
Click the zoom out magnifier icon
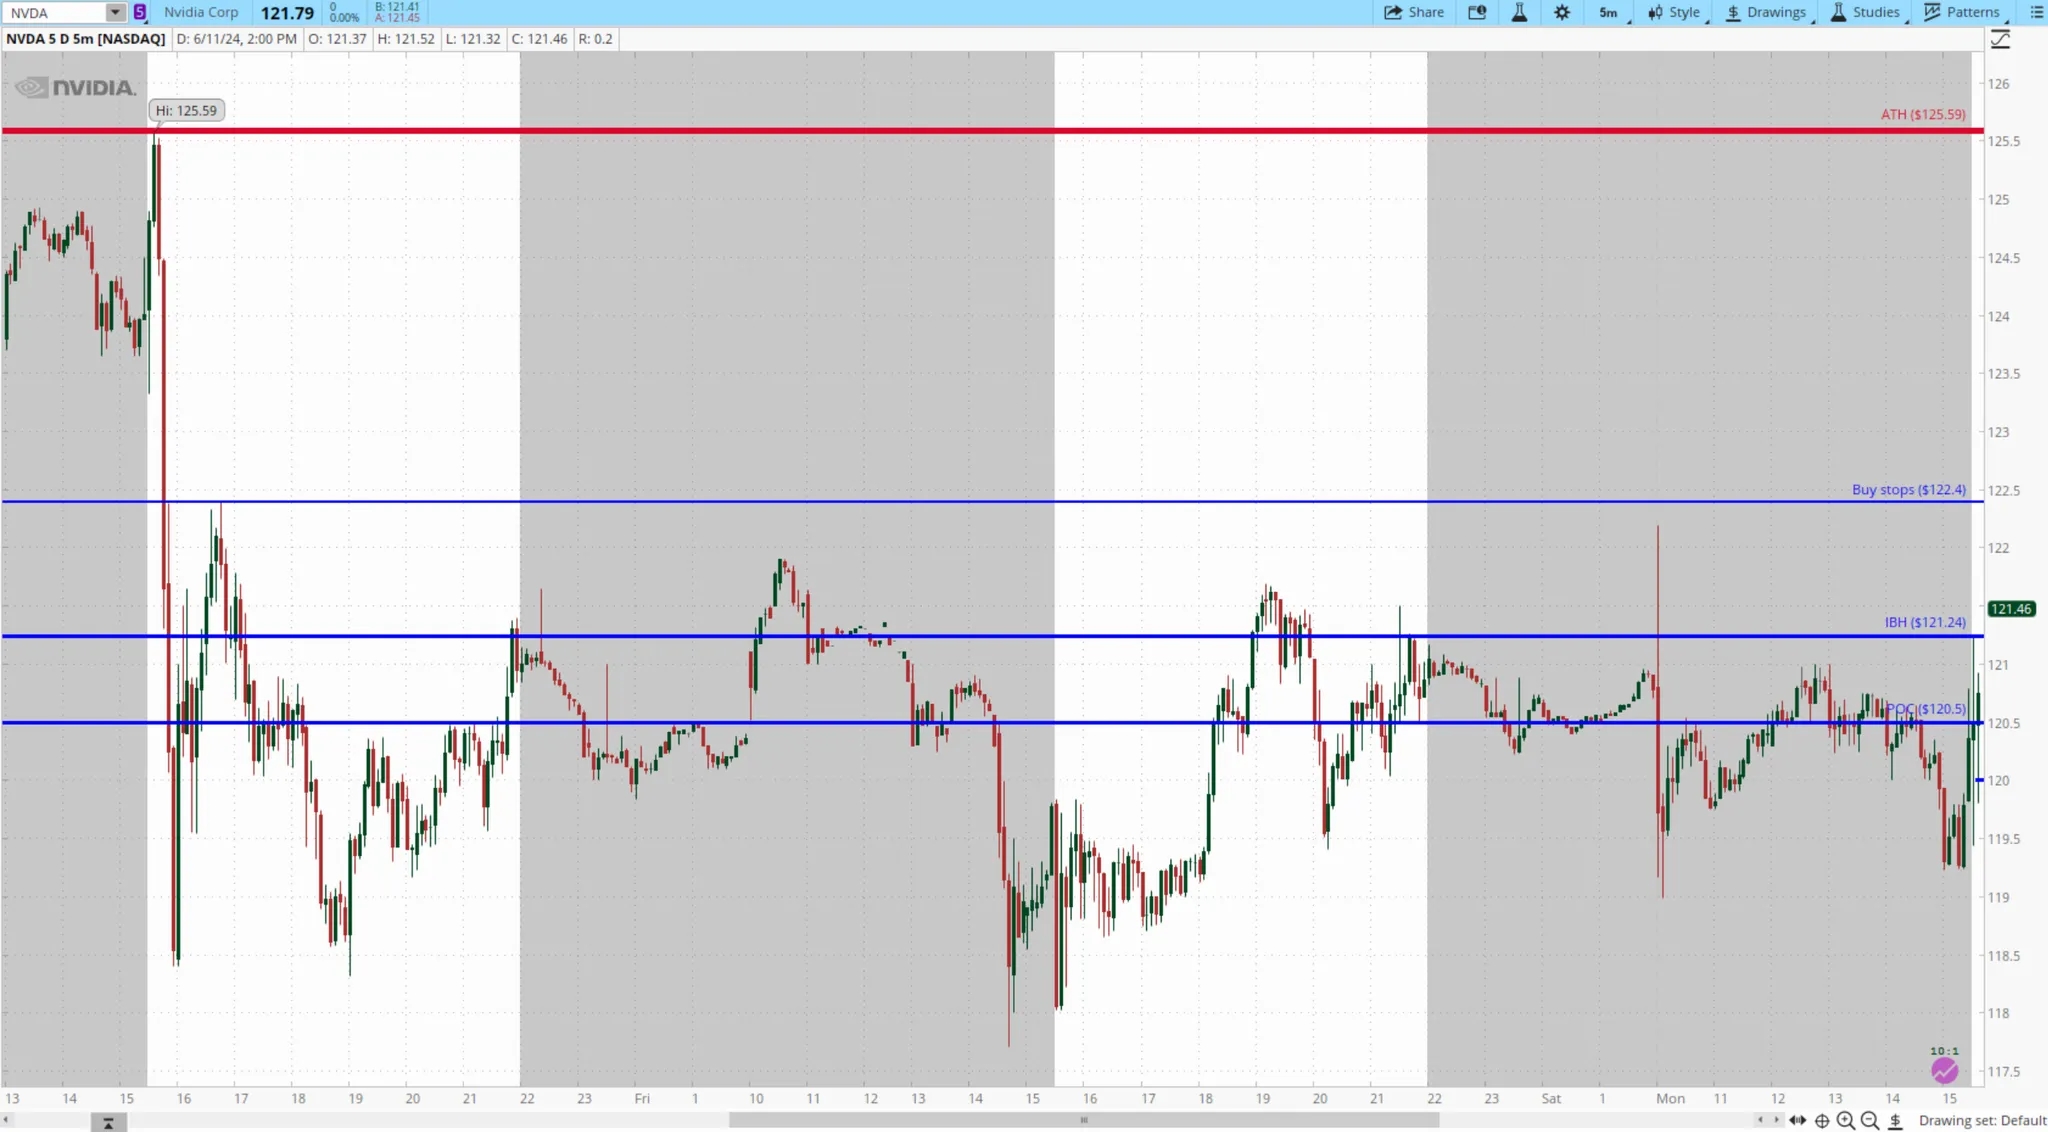click(x=1870, y=1120)
